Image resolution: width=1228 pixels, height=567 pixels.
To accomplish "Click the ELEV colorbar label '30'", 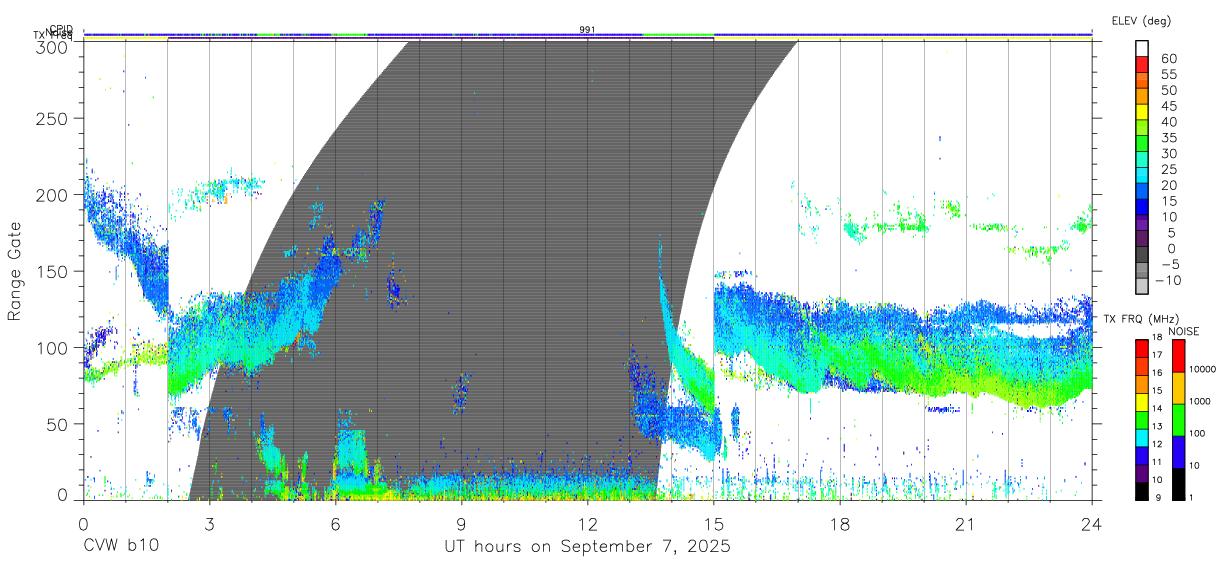I will tap(1168, 154).
